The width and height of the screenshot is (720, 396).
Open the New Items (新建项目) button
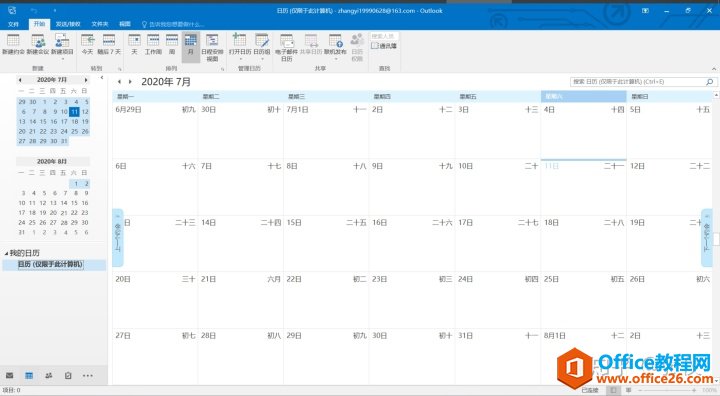(x=62, y=46)
